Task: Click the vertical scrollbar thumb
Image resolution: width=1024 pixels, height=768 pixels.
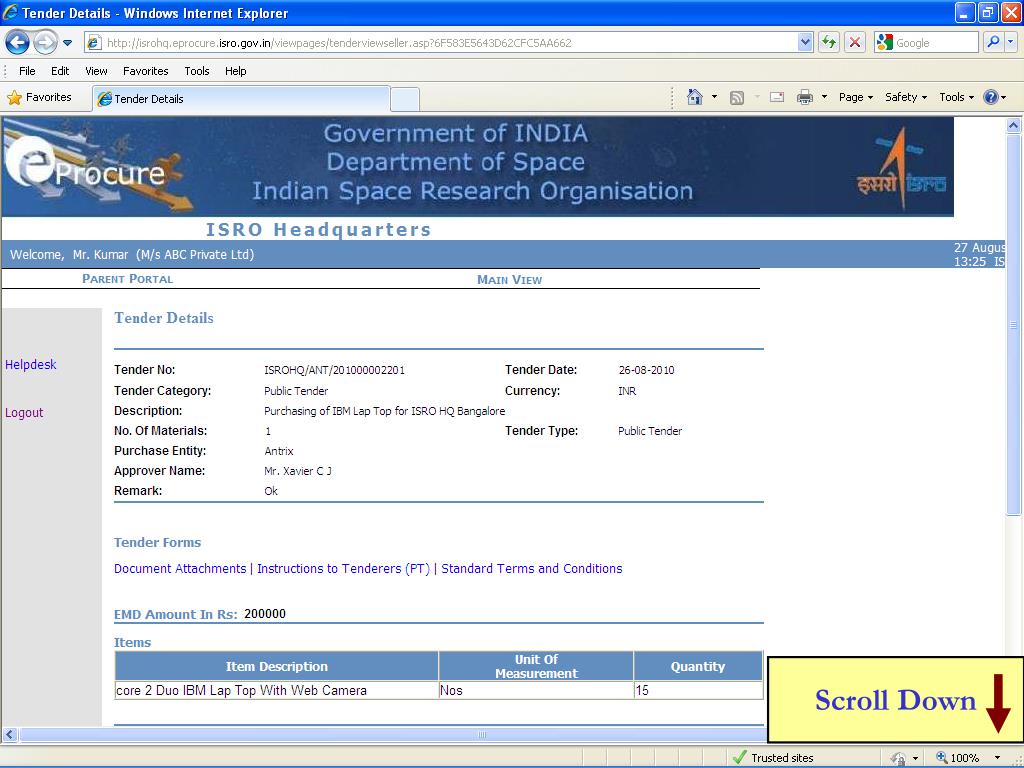Action: pyautogui.click(x=1014, y=325)
